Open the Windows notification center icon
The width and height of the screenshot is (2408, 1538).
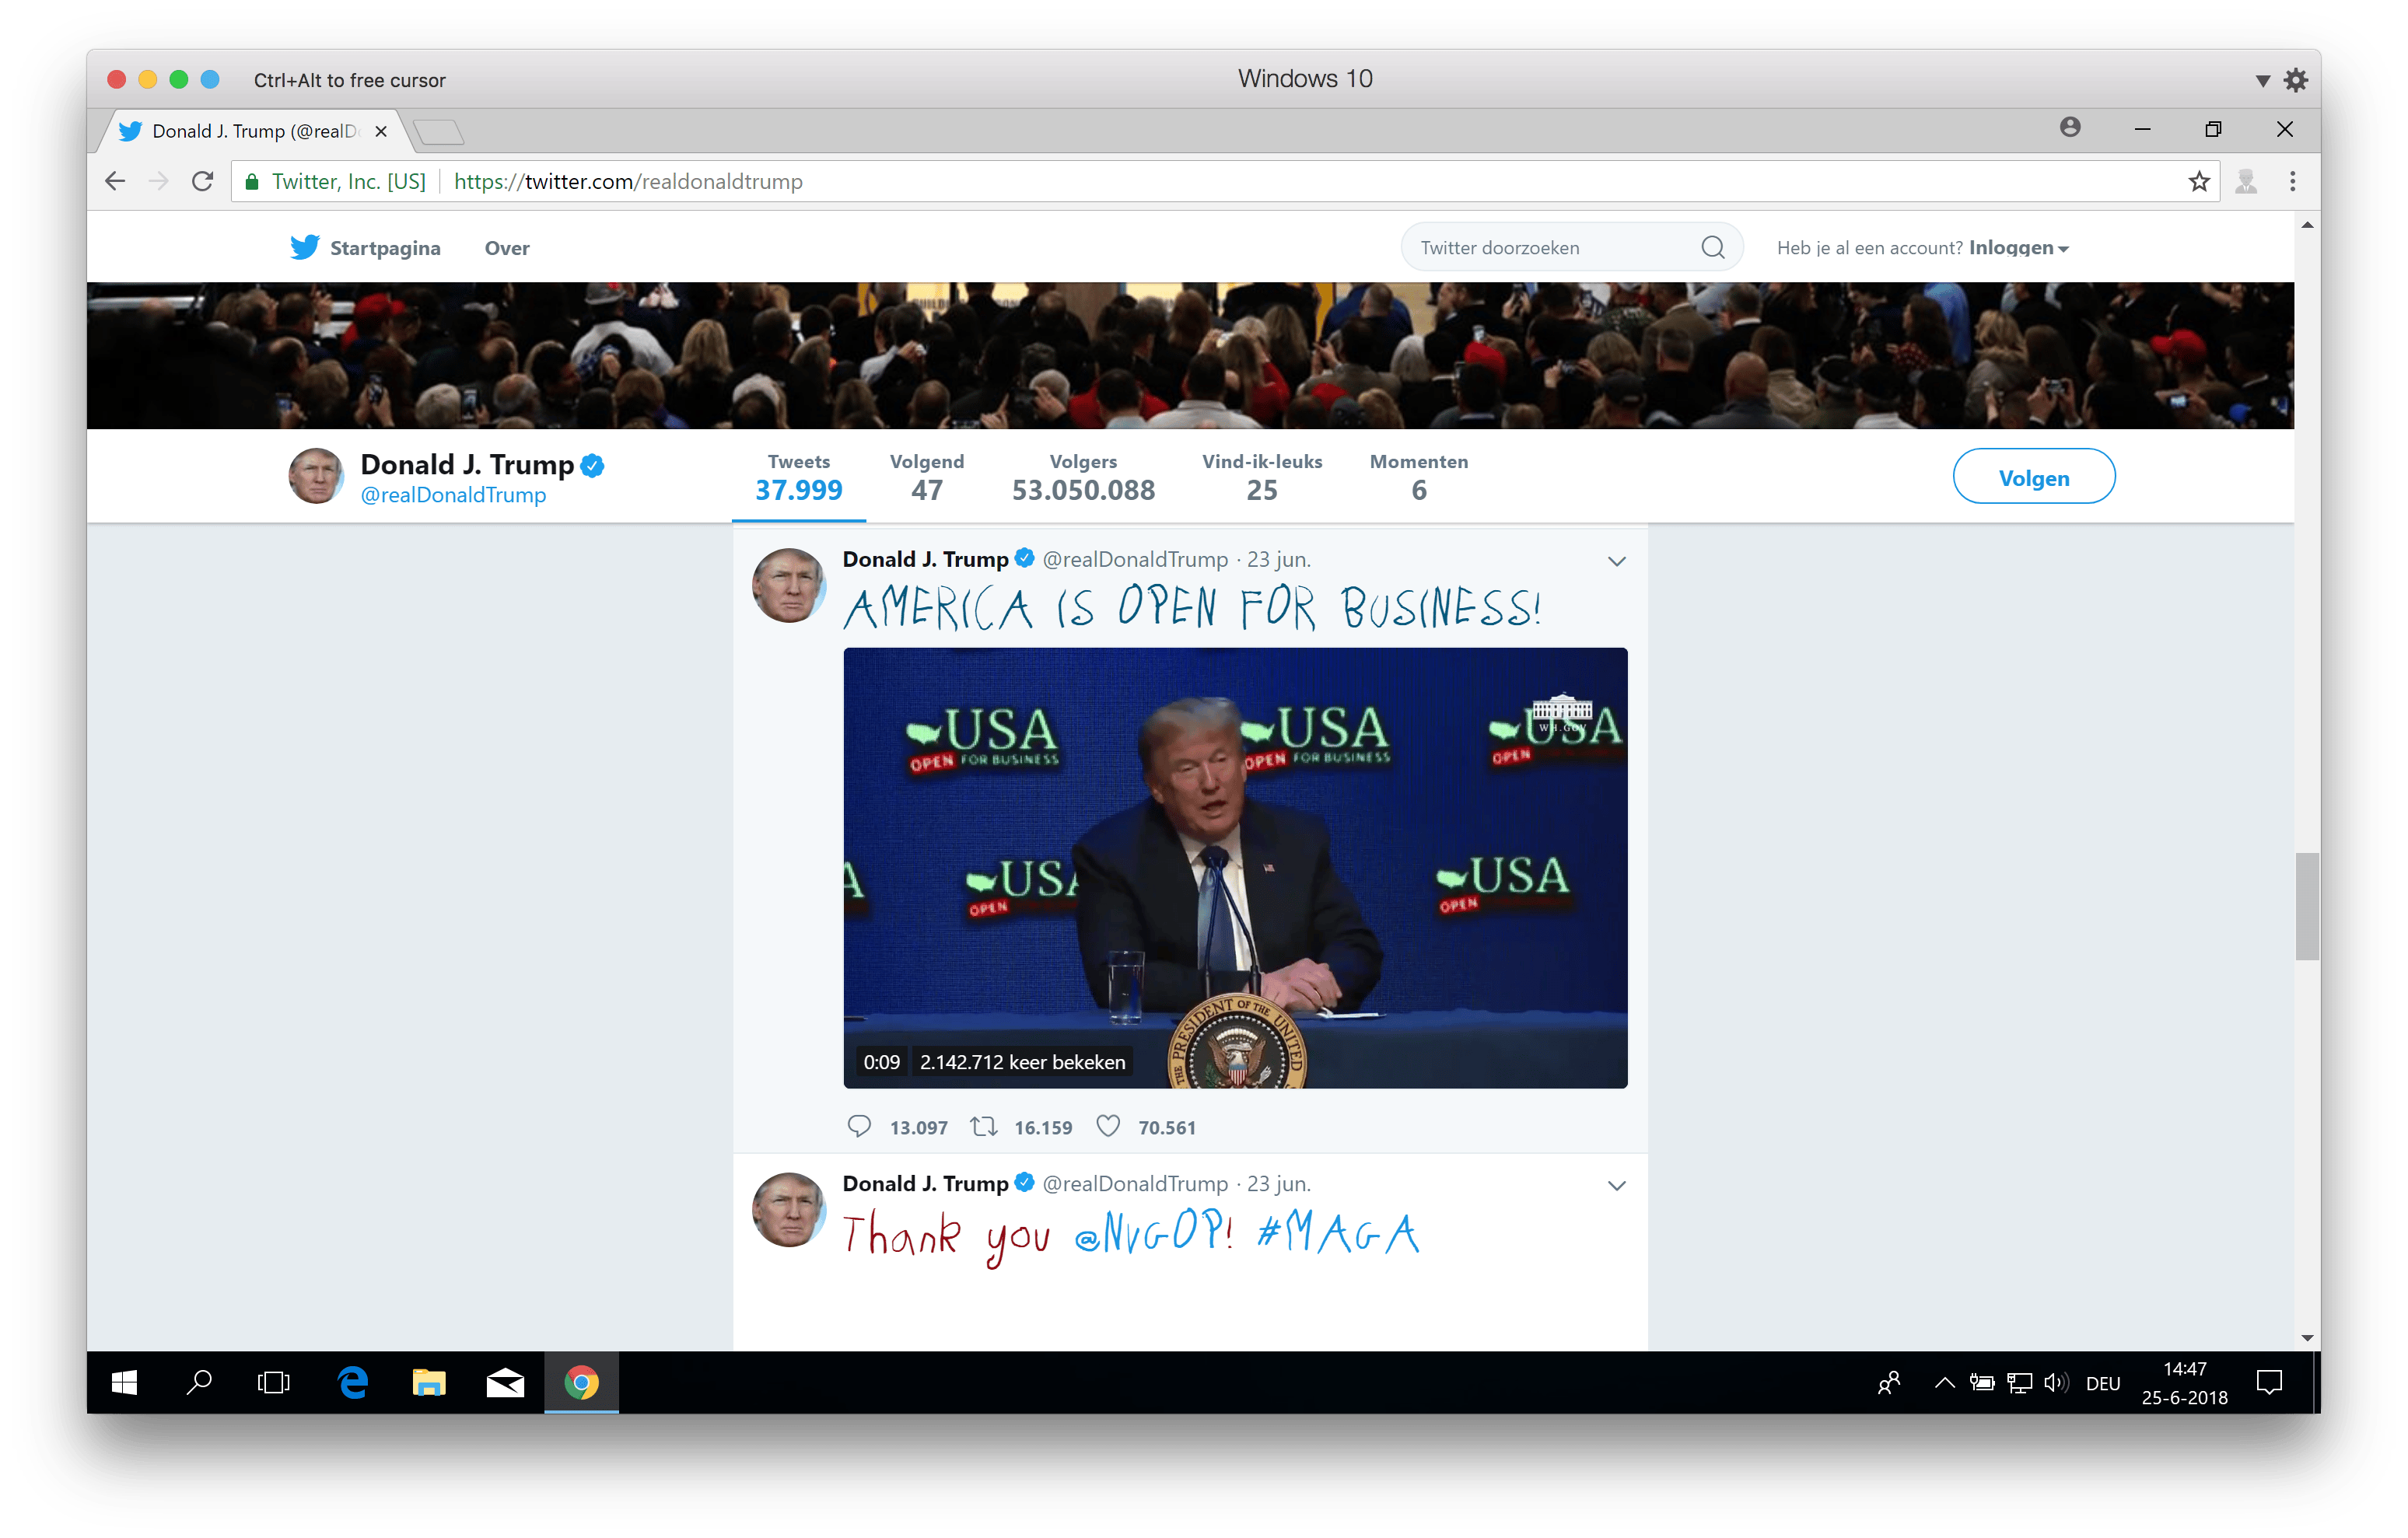[2269, 1382]
